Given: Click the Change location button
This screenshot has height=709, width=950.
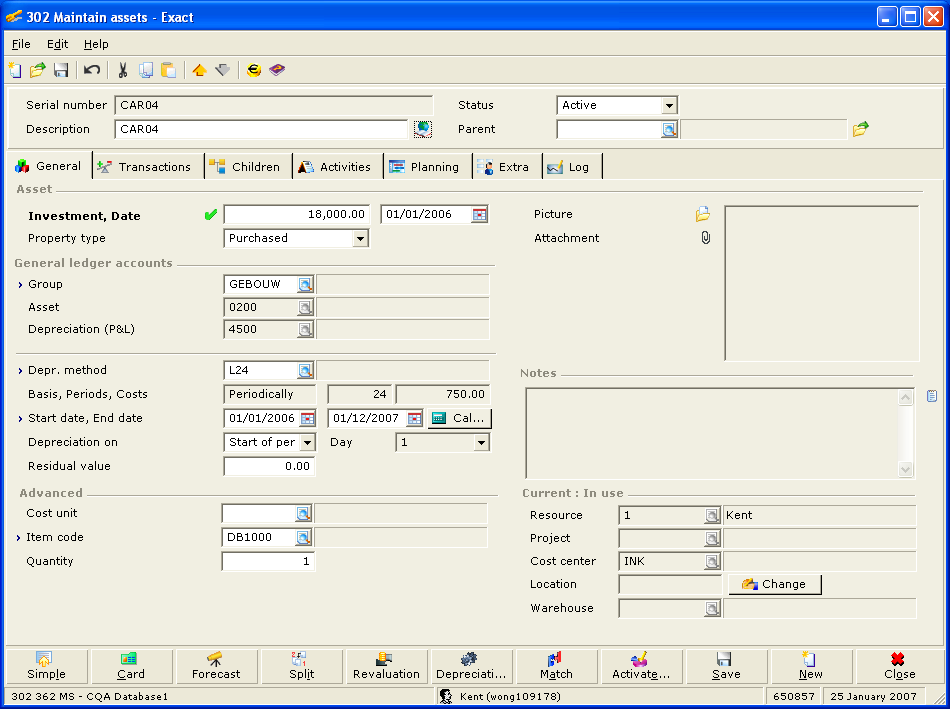Looking at the screenshot, I should click(x=774, y=584).
